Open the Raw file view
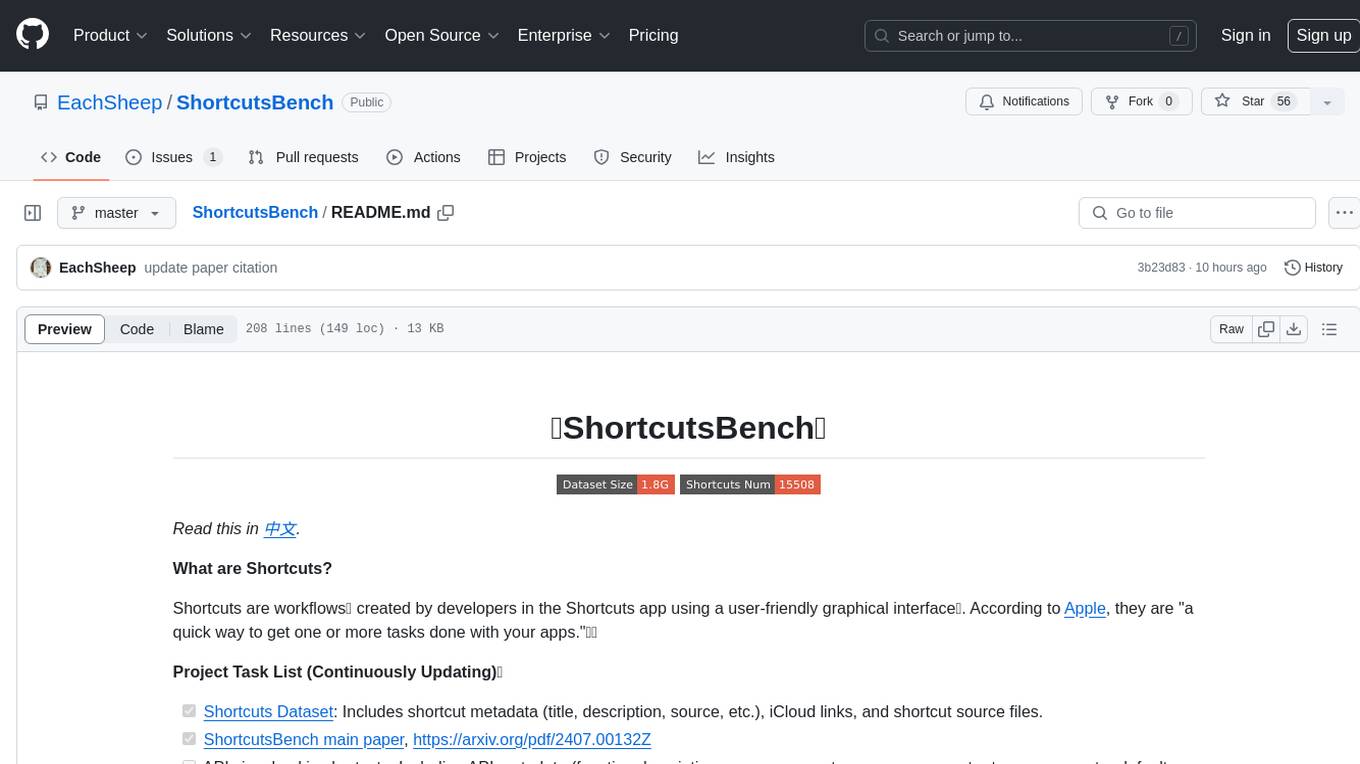The width and height of the screenshot is (1360, 764). click(1231, 329)
